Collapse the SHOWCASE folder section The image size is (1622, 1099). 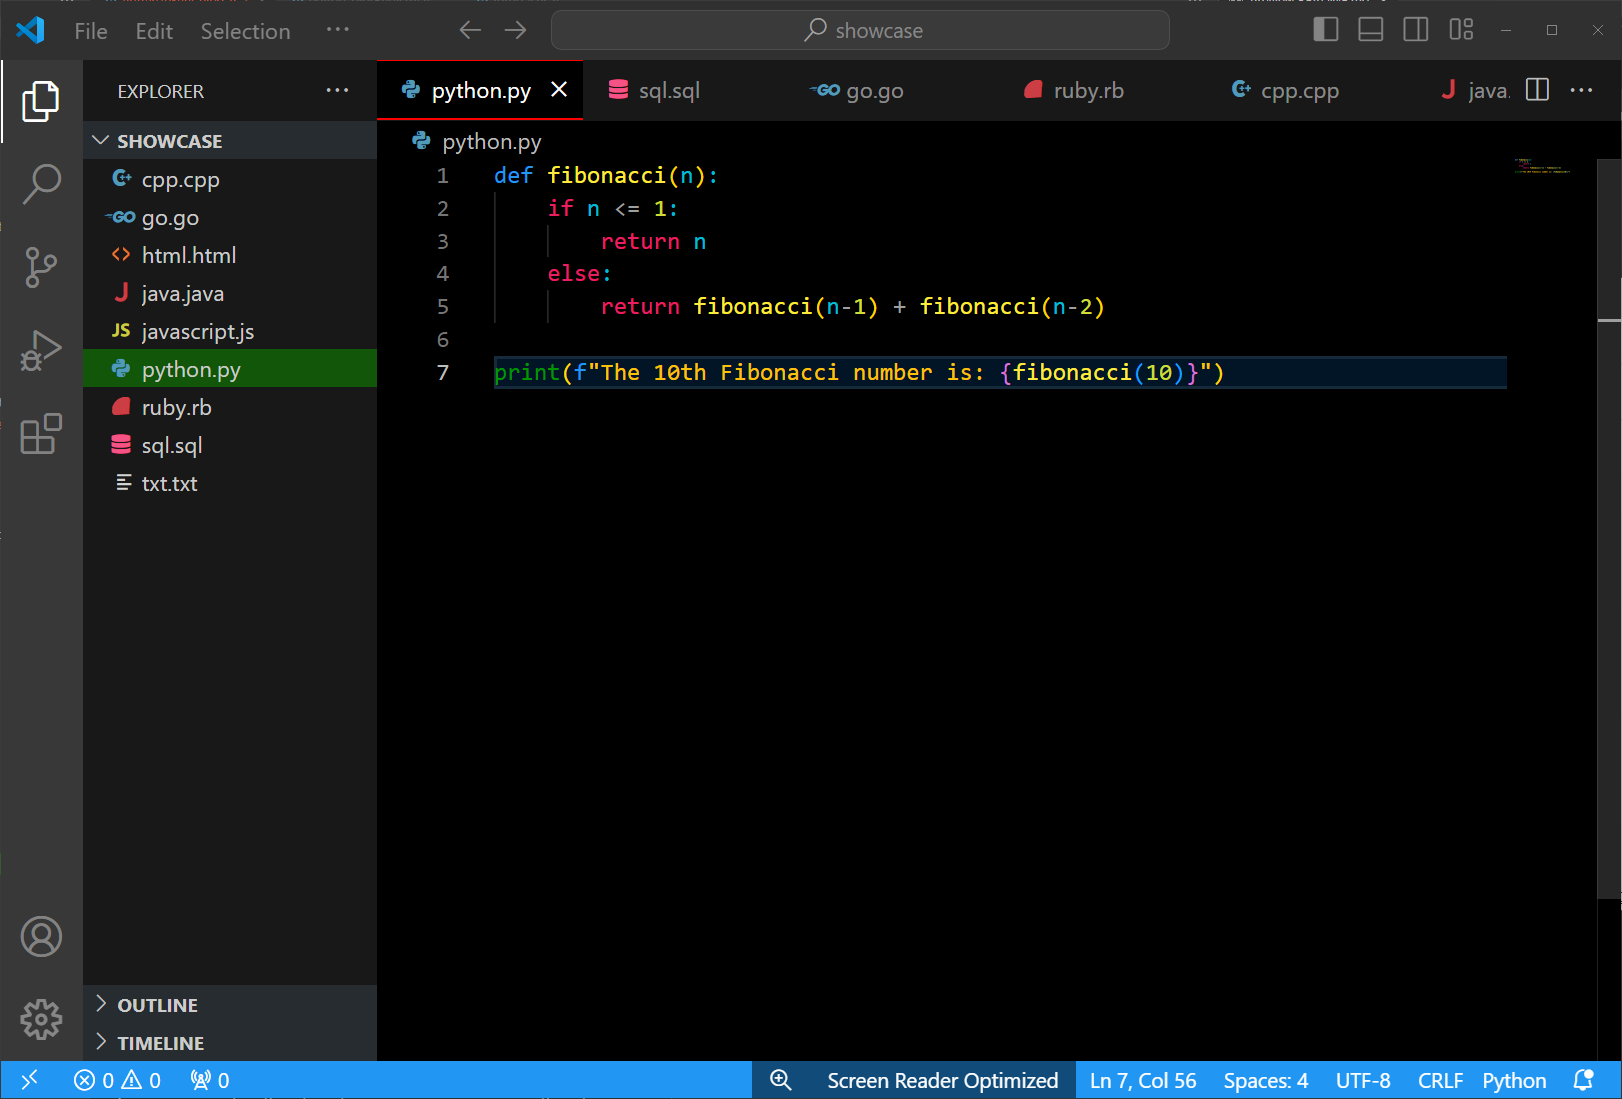coord(230,141)
